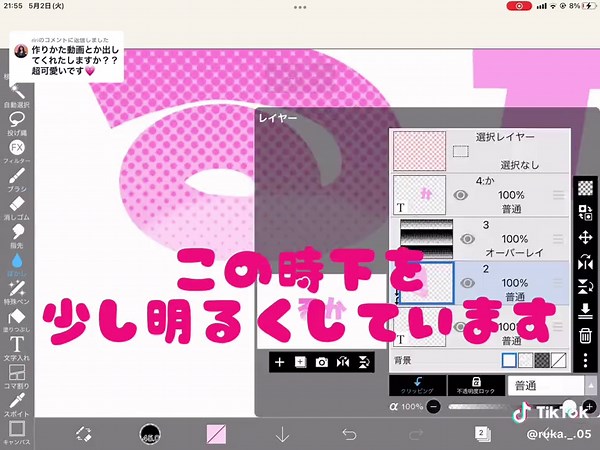Tap the brush-eraser switch icon
The width and height of the screenshot is (600, 450).
(x=83, y=434)
